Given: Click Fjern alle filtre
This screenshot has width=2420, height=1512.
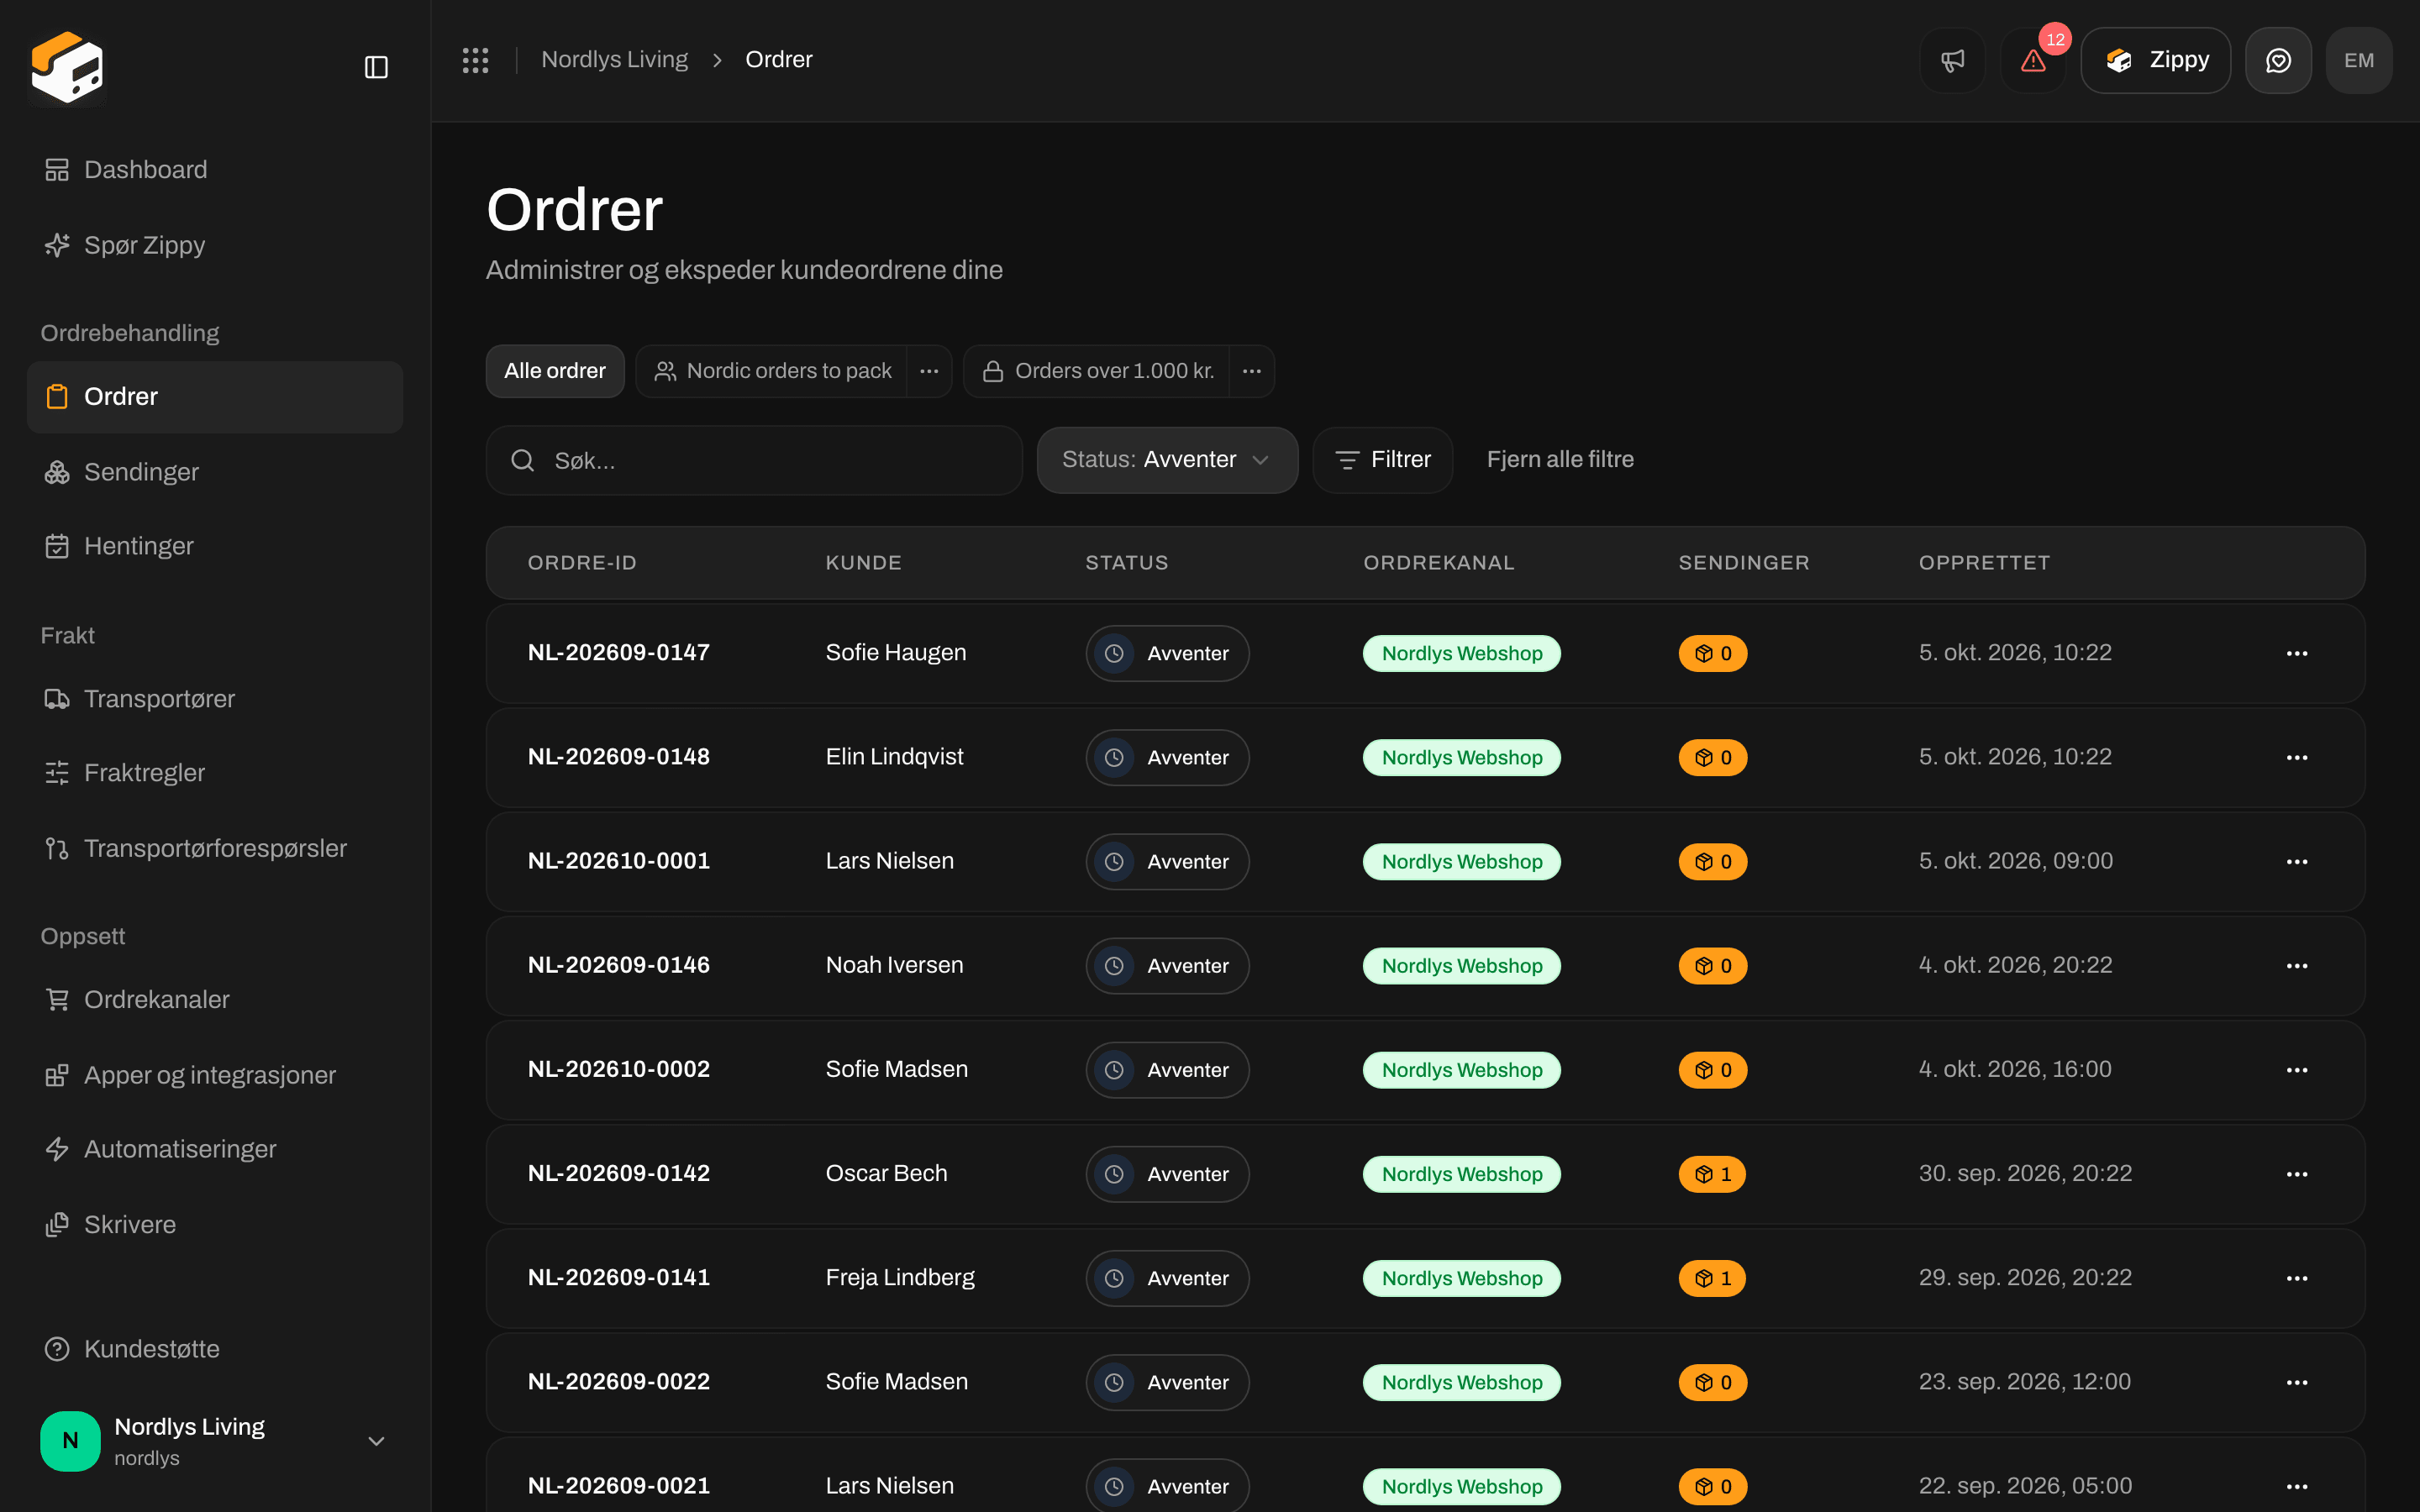Looking at the screenshot, I should (1560, 460).
